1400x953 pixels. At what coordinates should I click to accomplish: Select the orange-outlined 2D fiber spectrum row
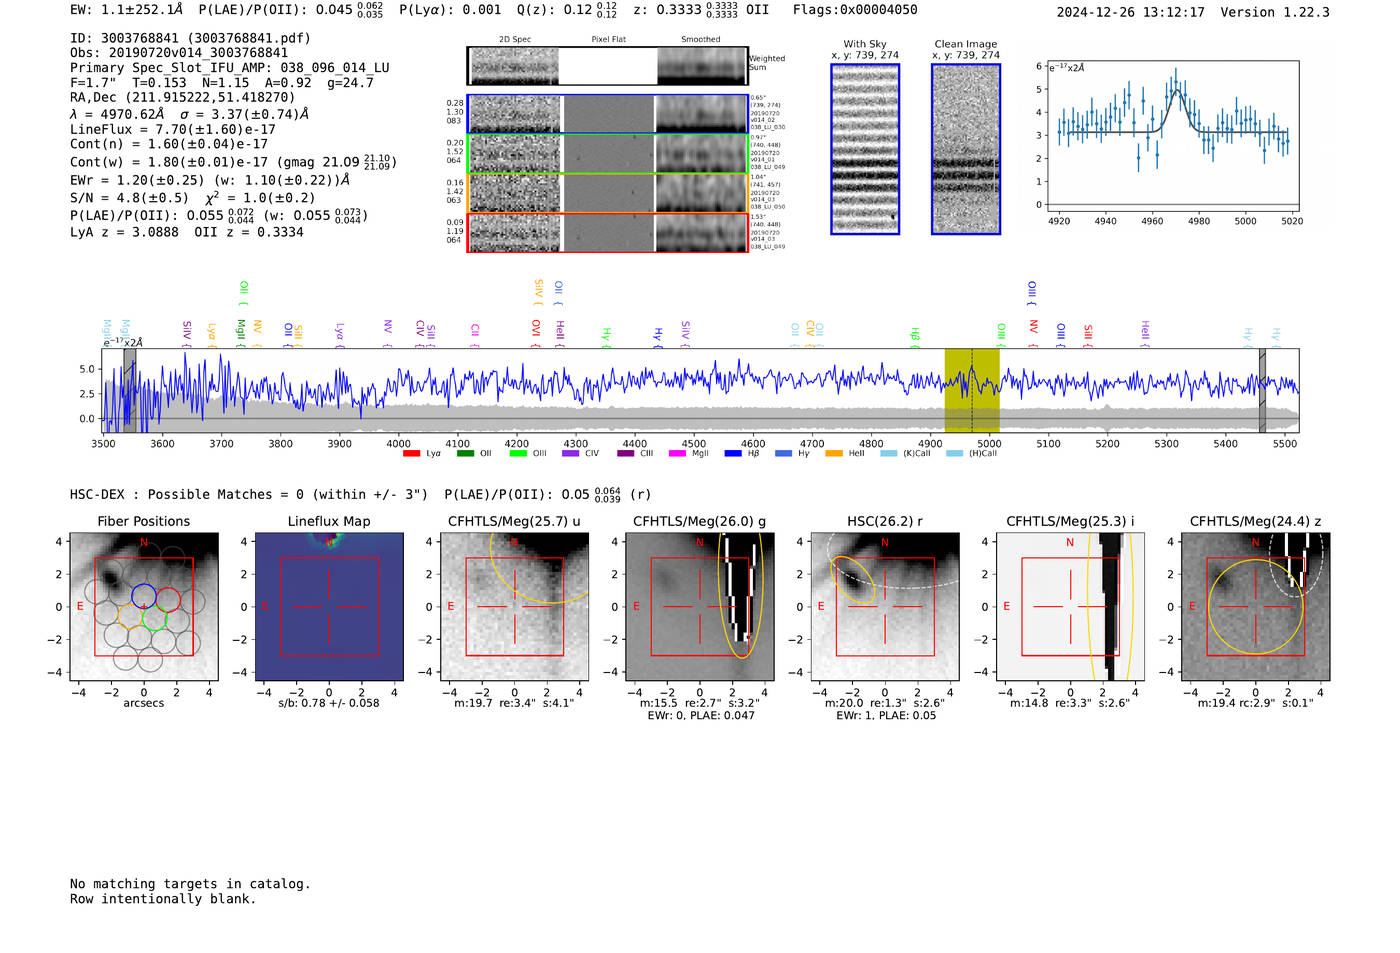click(608, 193)
